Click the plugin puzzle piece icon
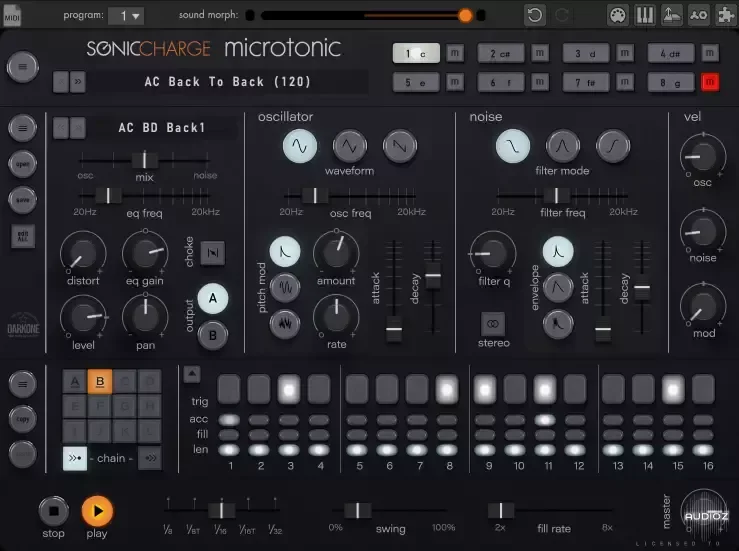739x551 pixels. [x=726, y=16]
